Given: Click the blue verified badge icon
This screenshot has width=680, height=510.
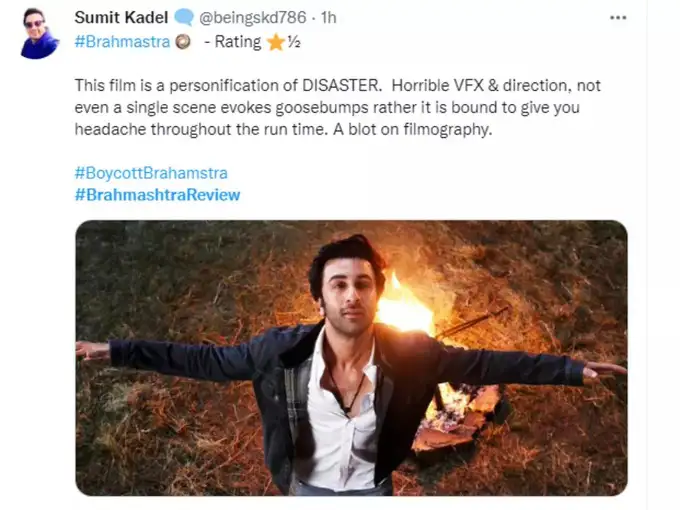Looking at the screenshot, I should point(184,18).
